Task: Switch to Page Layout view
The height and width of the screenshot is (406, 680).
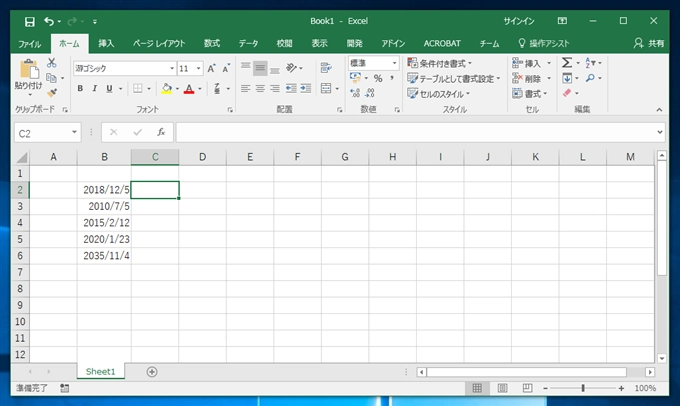Action: pyautogui.click(x=502, y=388)
